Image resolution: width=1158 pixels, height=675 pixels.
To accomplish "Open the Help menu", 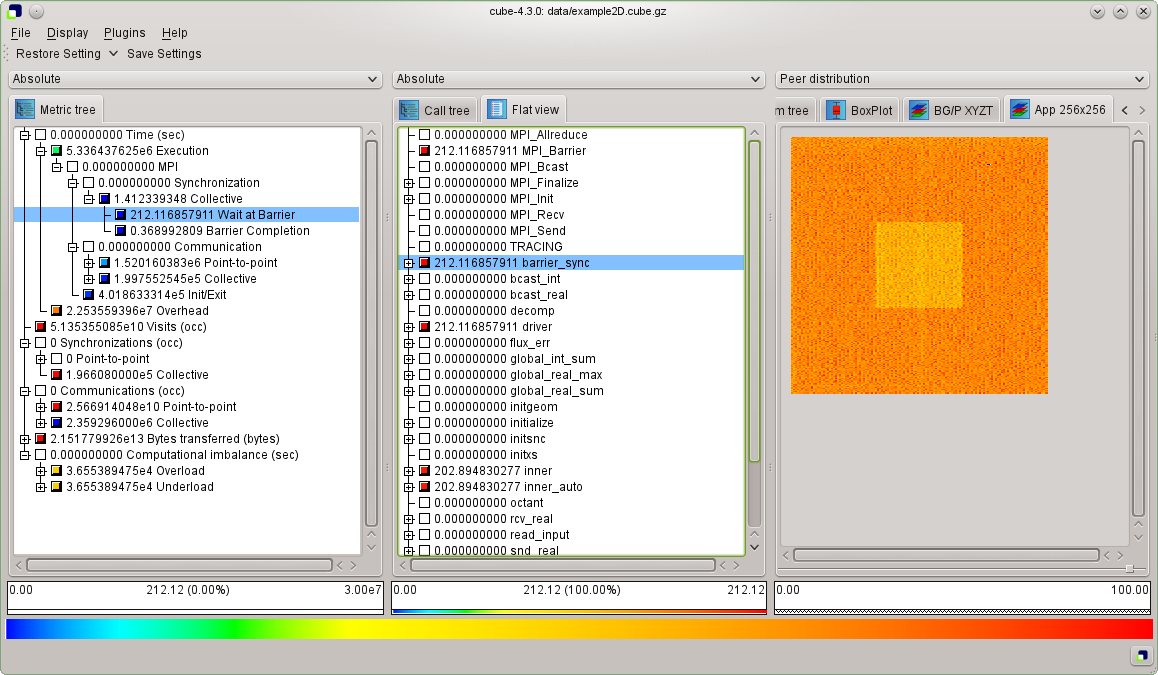I will click(174, 32).
